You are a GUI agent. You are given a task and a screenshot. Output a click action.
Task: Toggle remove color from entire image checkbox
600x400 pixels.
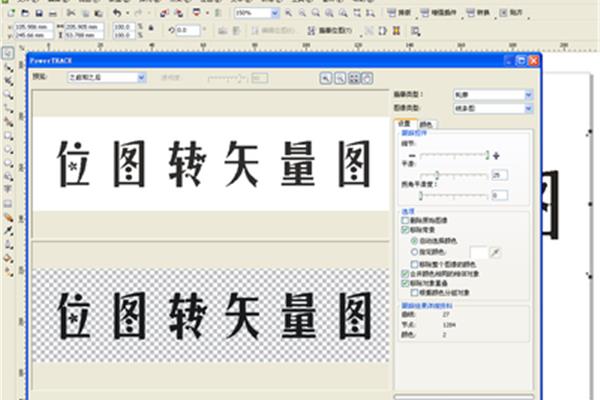coord(414,264)
